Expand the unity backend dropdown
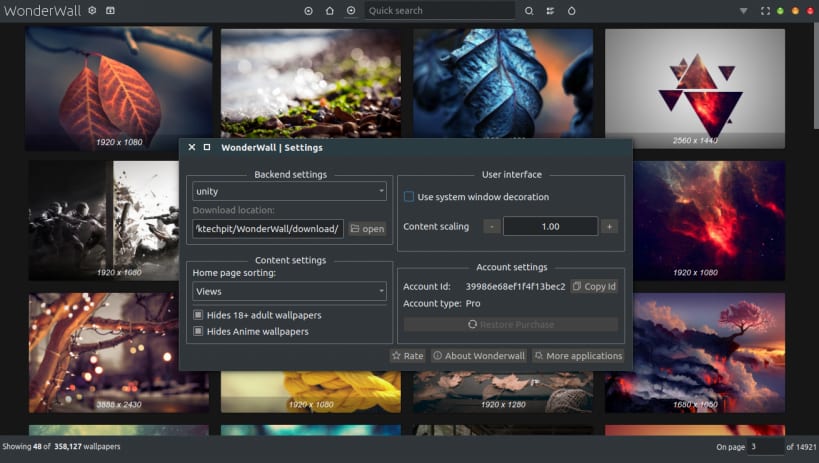This screenshot has width=819, height=463. coord(289,191)
